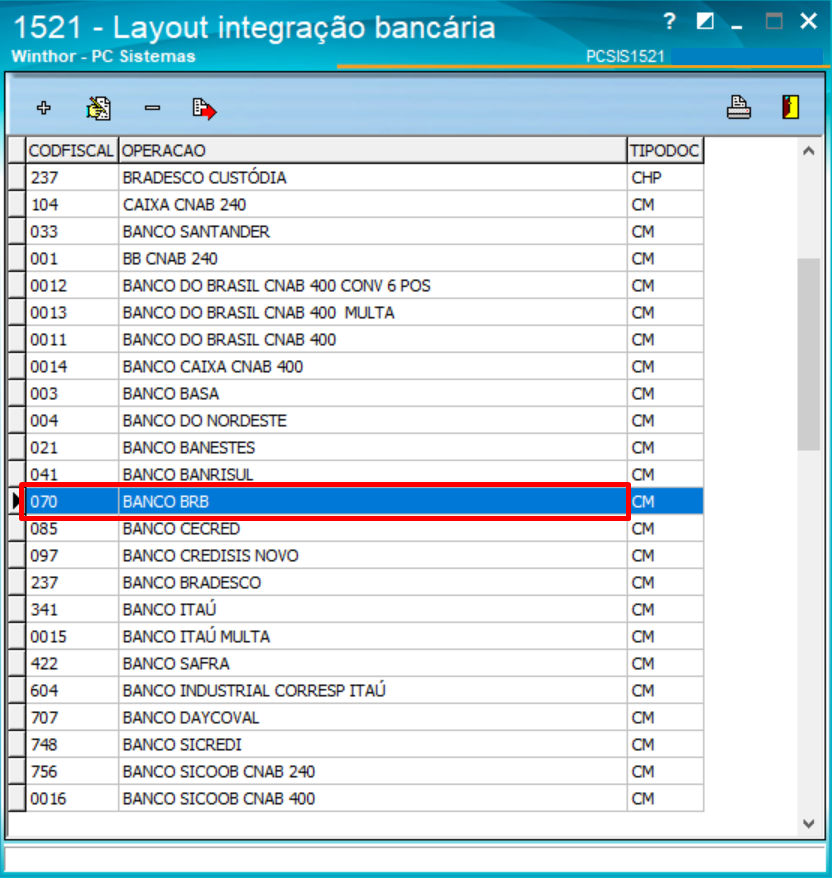Click row indicator beside BANCO BASA

pyautogui.click(x=17, y=393)
